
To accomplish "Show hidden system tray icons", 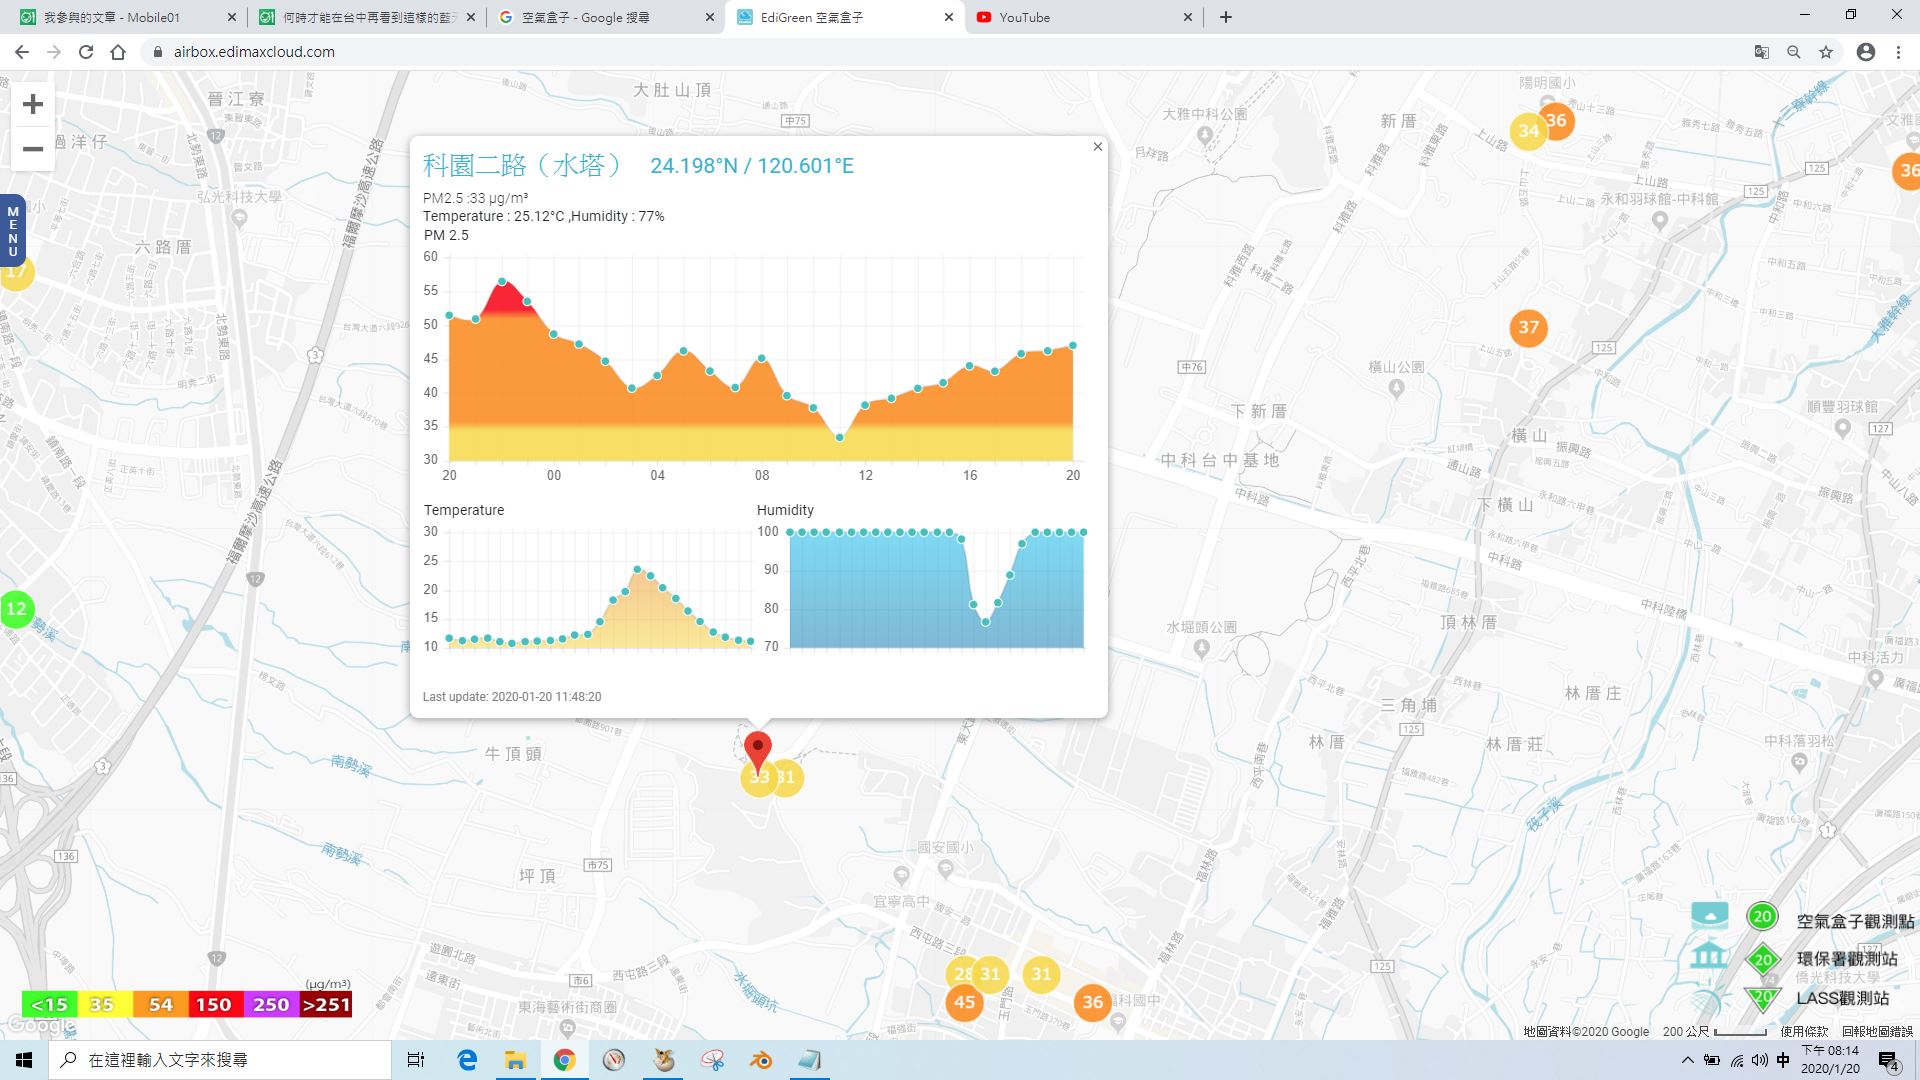I will click(x=1688, y=1060).
